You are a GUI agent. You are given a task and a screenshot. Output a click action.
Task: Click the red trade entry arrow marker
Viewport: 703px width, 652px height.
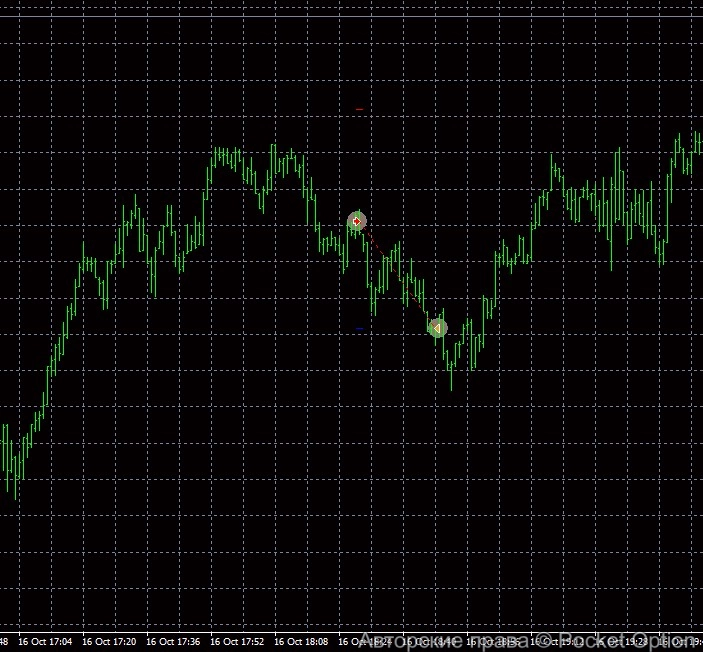(357, 221)
